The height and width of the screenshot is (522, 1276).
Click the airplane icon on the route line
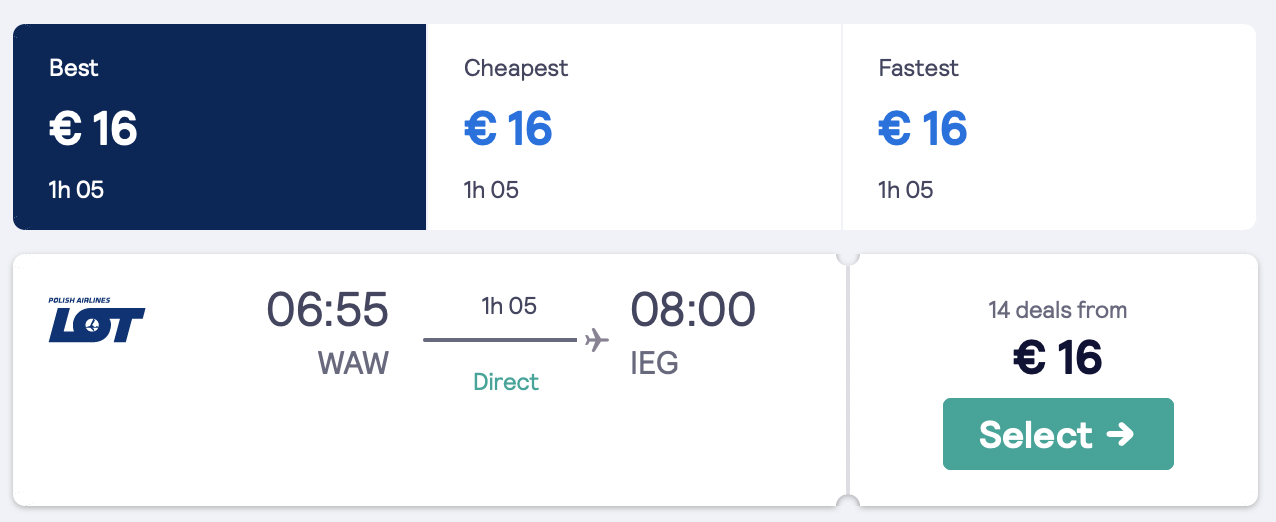click(x=596, y=340)
